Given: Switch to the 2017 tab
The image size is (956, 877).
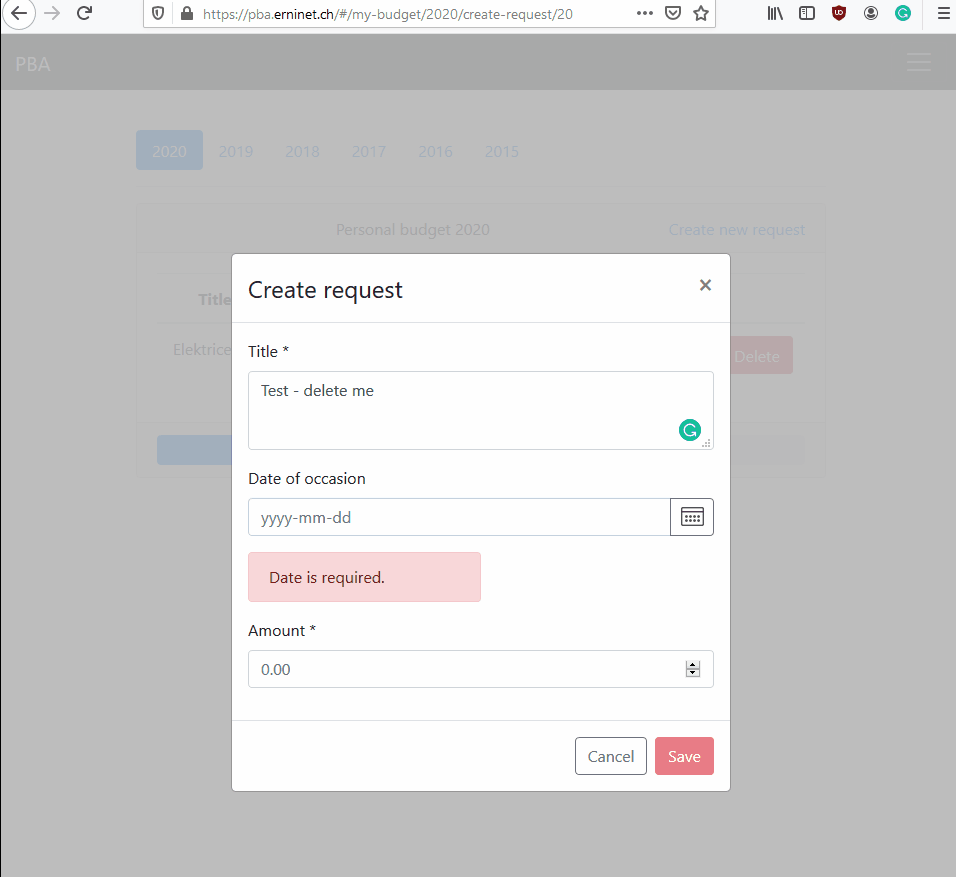Looking at the screenshot, I should pos(369,151).
